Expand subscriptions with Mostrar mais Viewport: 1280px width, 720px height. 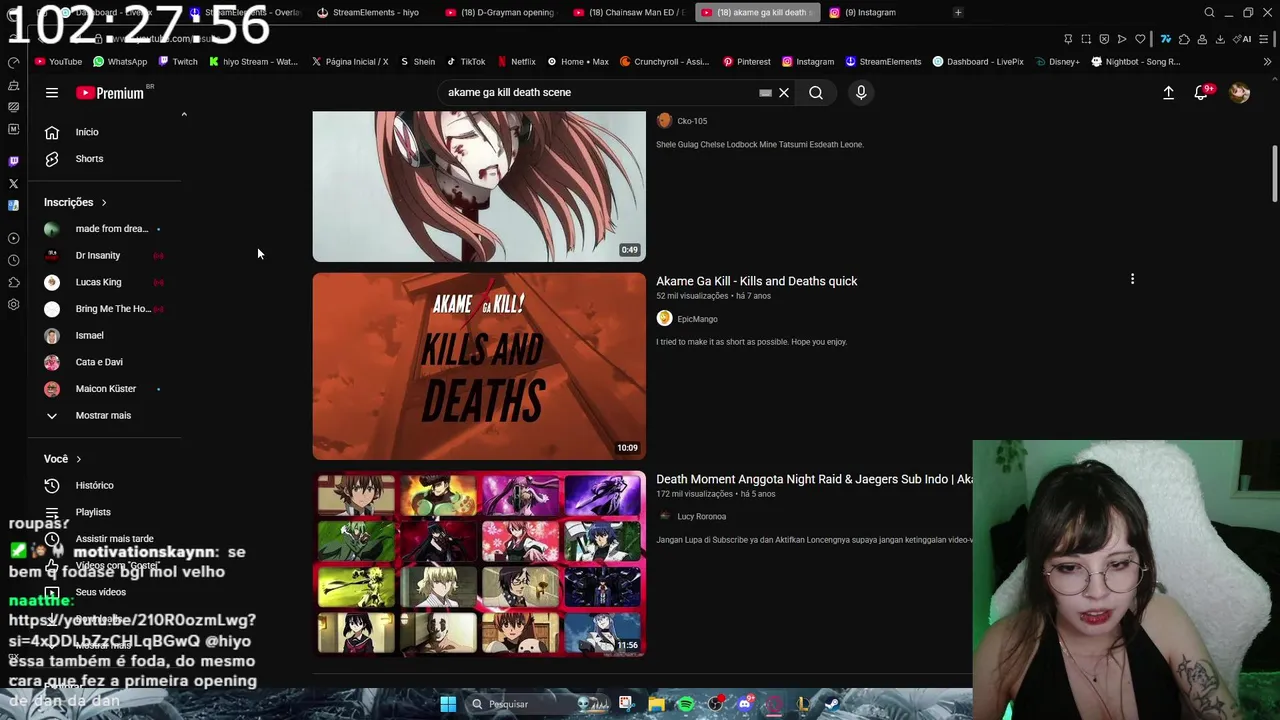point(104,416)
